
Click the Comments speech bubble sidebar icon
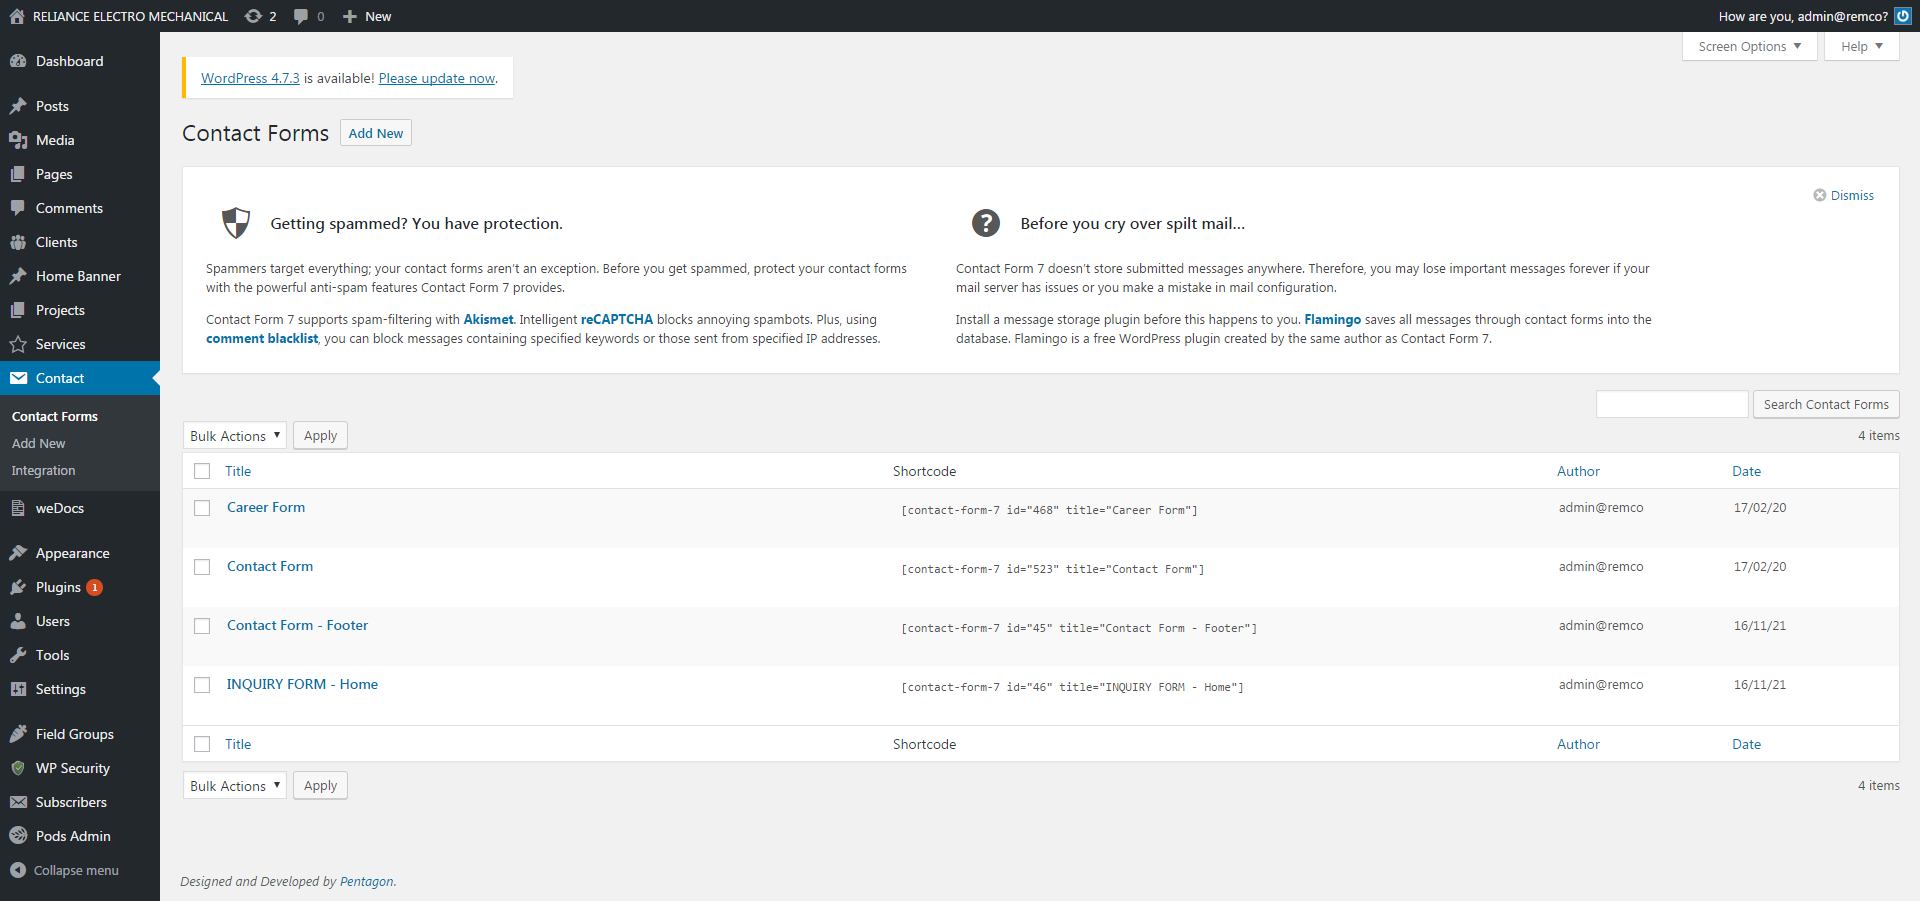point(18,208)
